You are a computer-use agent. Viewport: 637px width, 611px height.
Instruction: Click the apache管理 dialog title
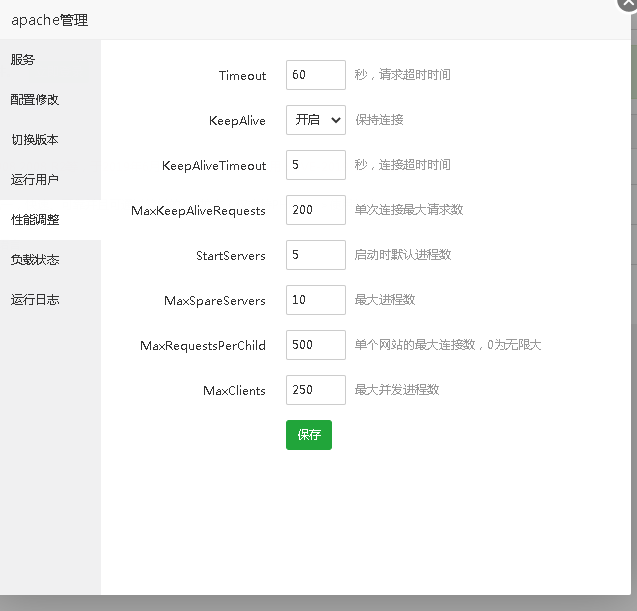click(x=50, y=20)
